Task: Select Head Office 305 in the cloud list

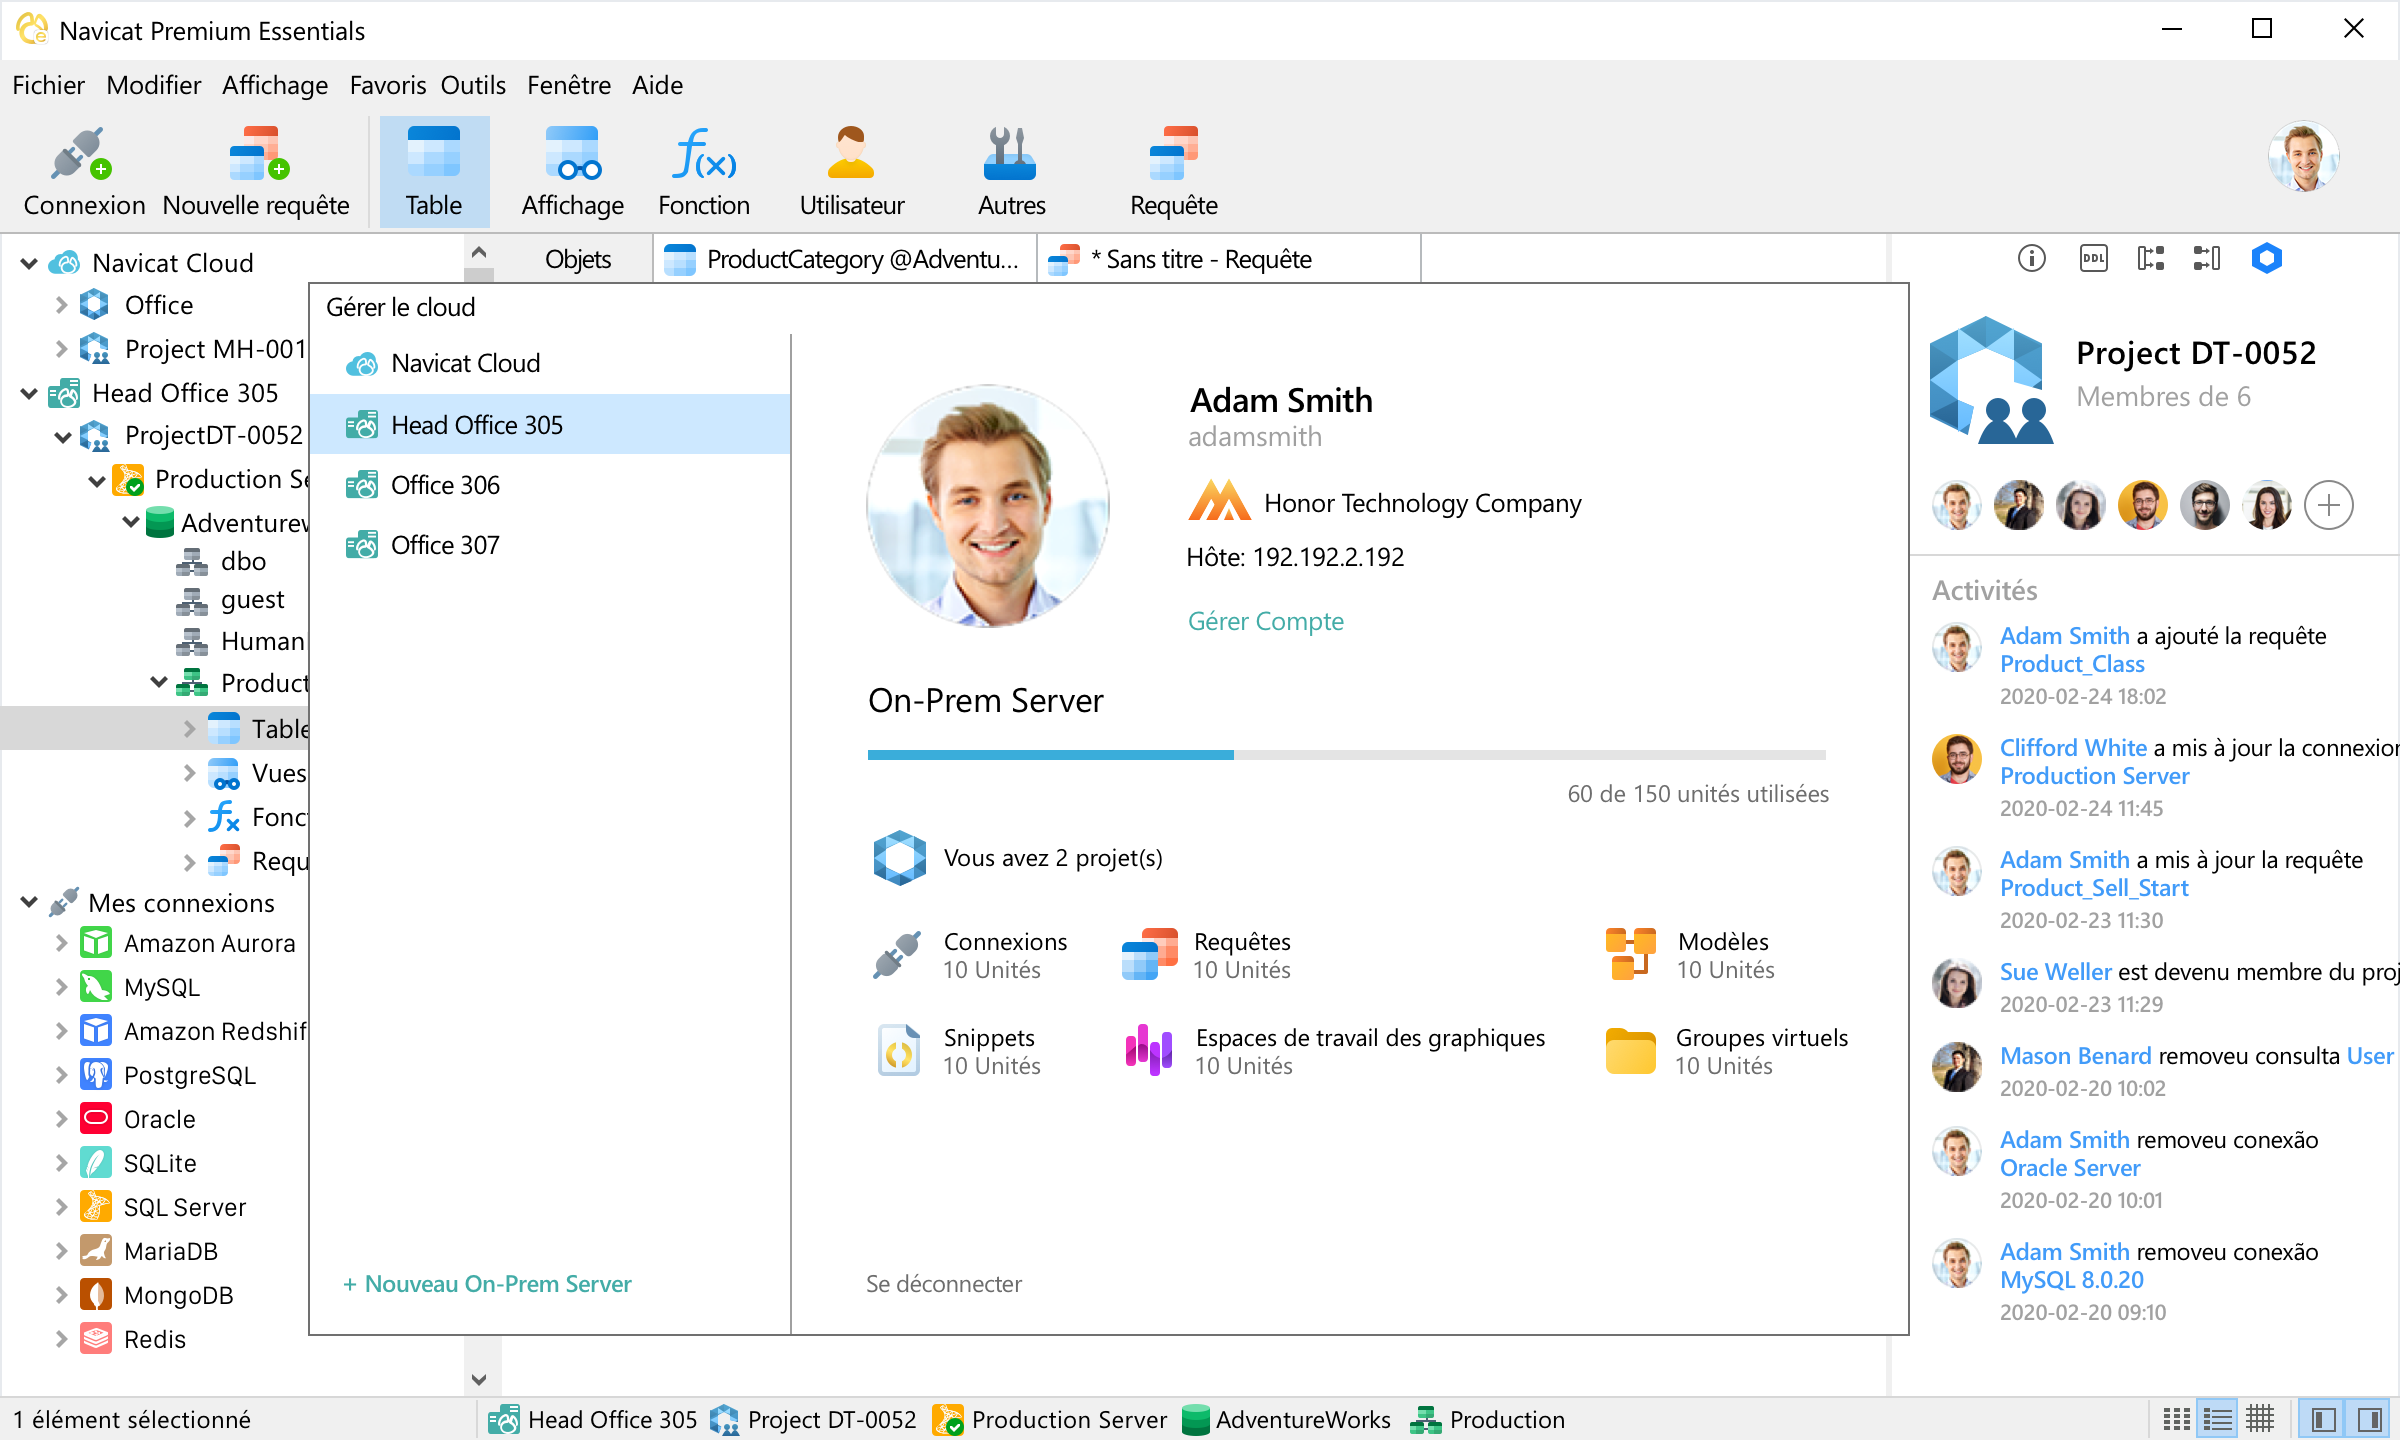Action: [x=550, y=425]
